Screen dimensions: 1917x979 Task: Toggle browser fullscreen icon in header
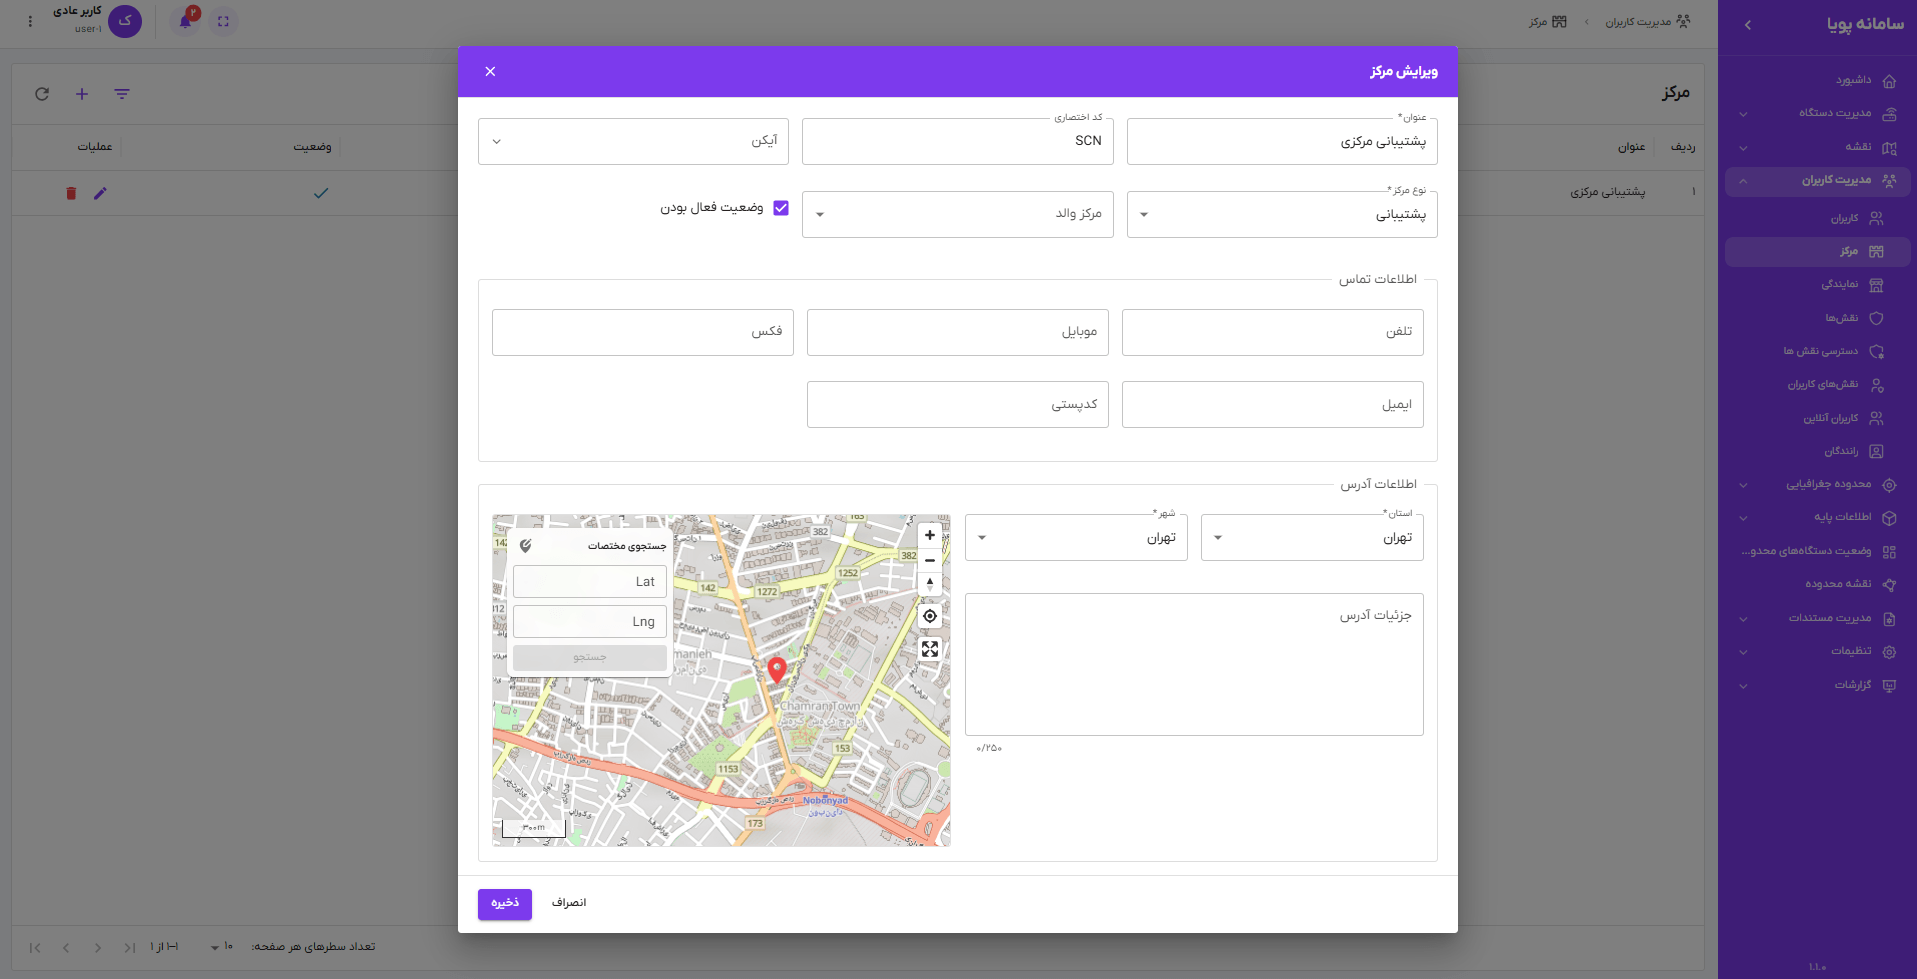click(223, 21)
